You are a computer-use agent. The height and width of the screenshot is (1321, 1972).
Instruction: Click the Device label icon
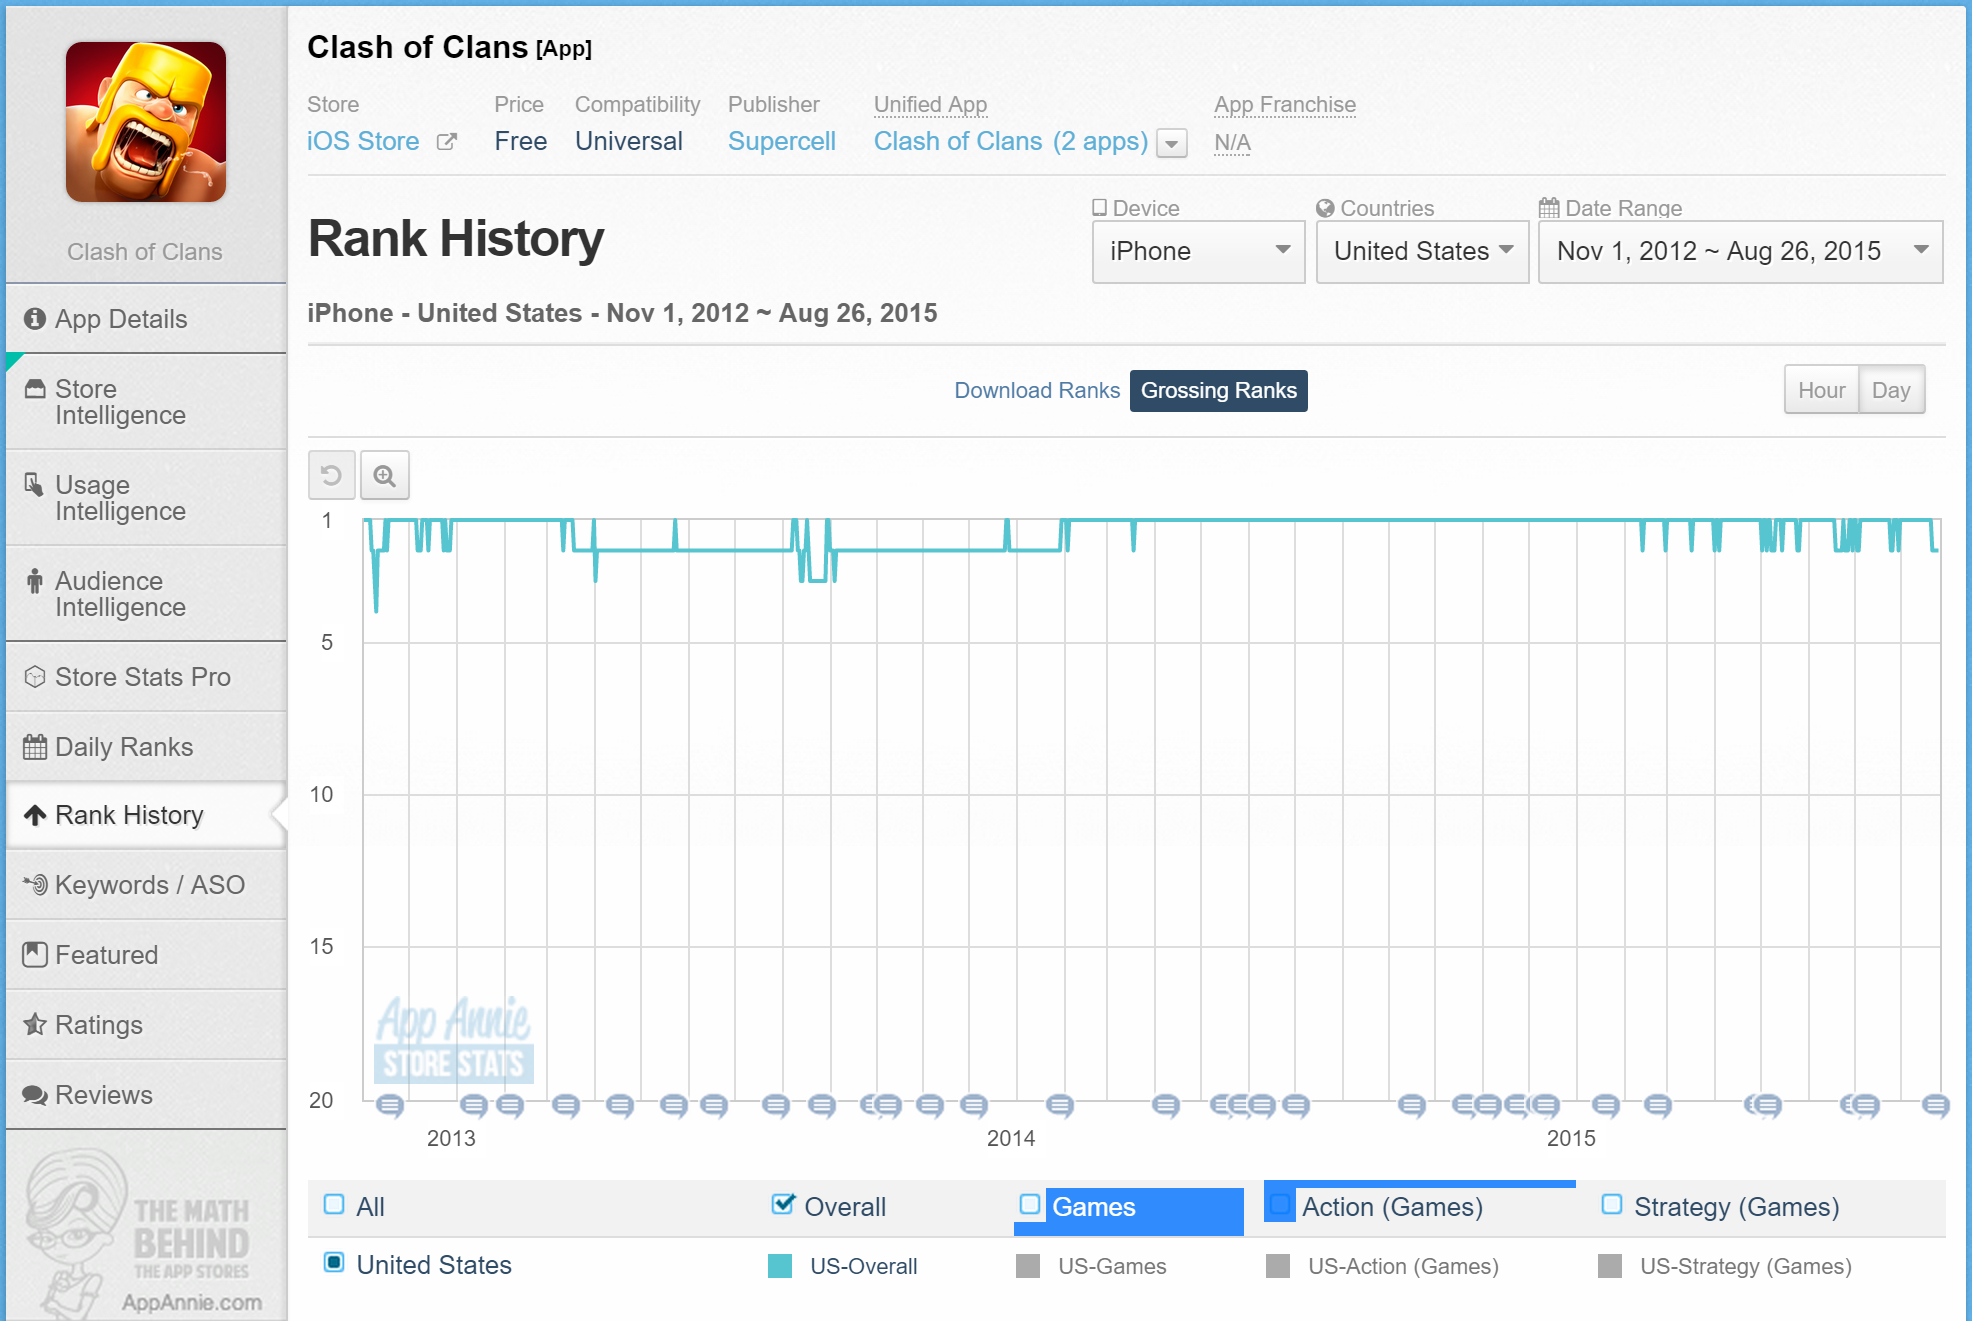click(1099, 208)
